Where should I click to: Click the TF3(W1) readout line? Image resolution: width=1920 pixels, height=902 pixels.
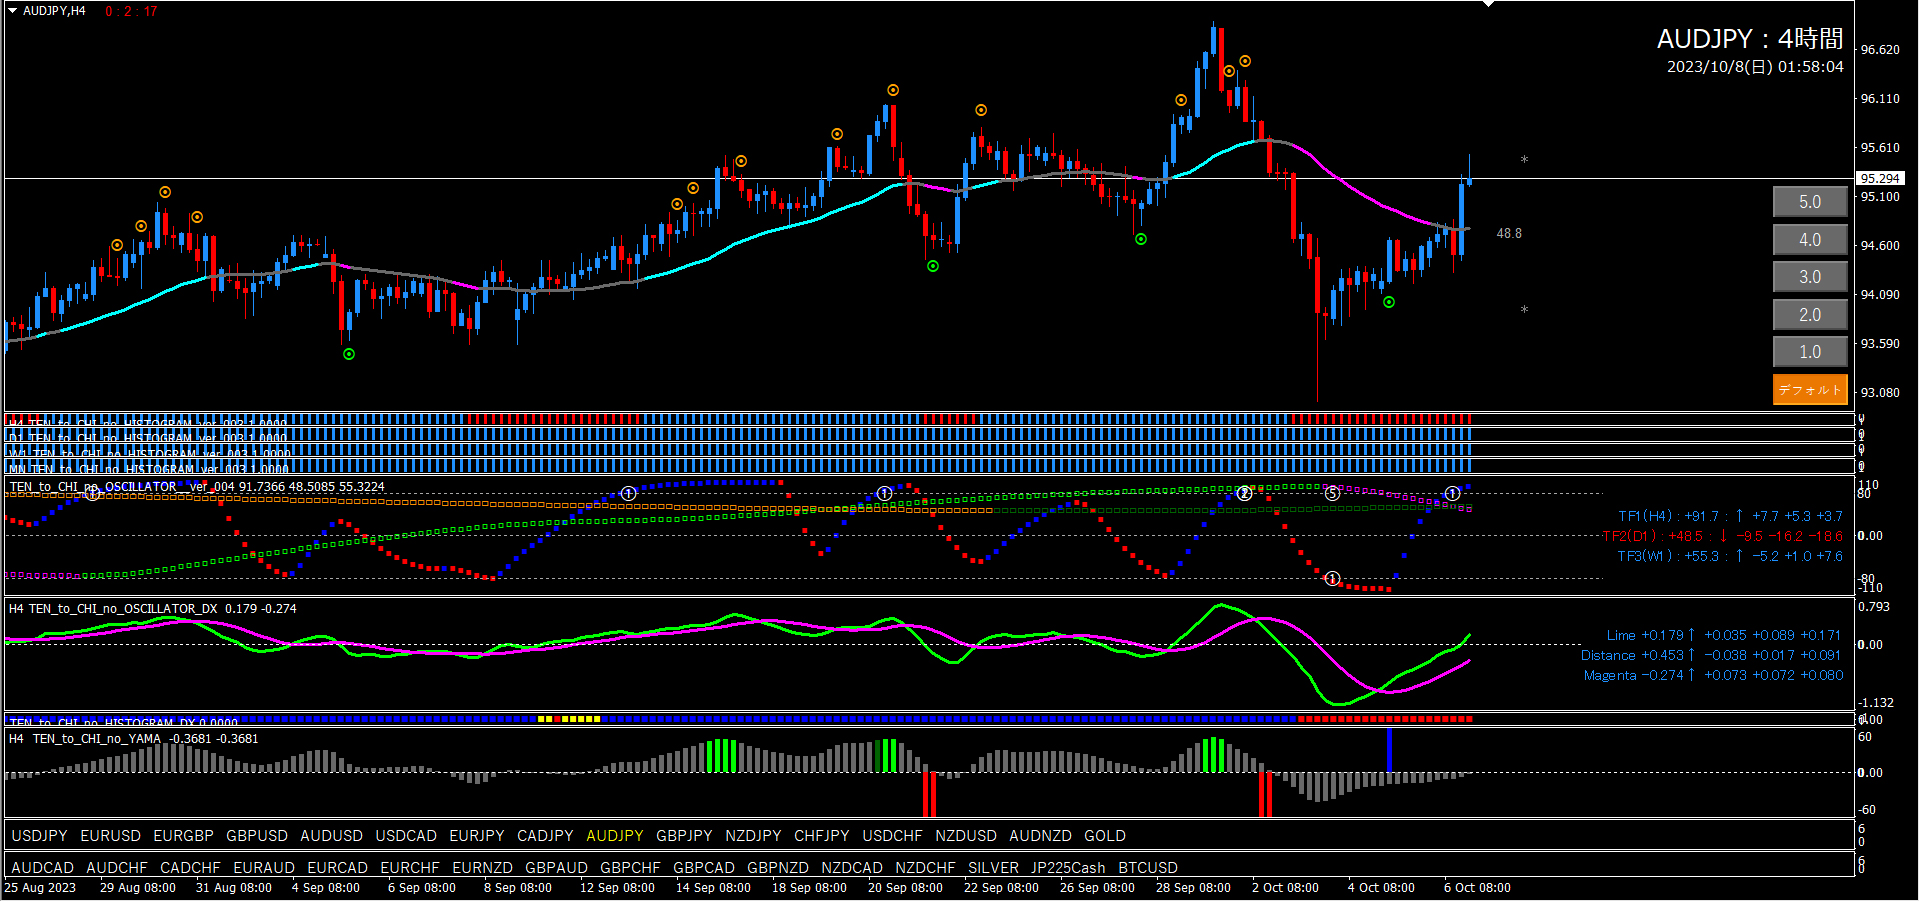(1730, 556)
